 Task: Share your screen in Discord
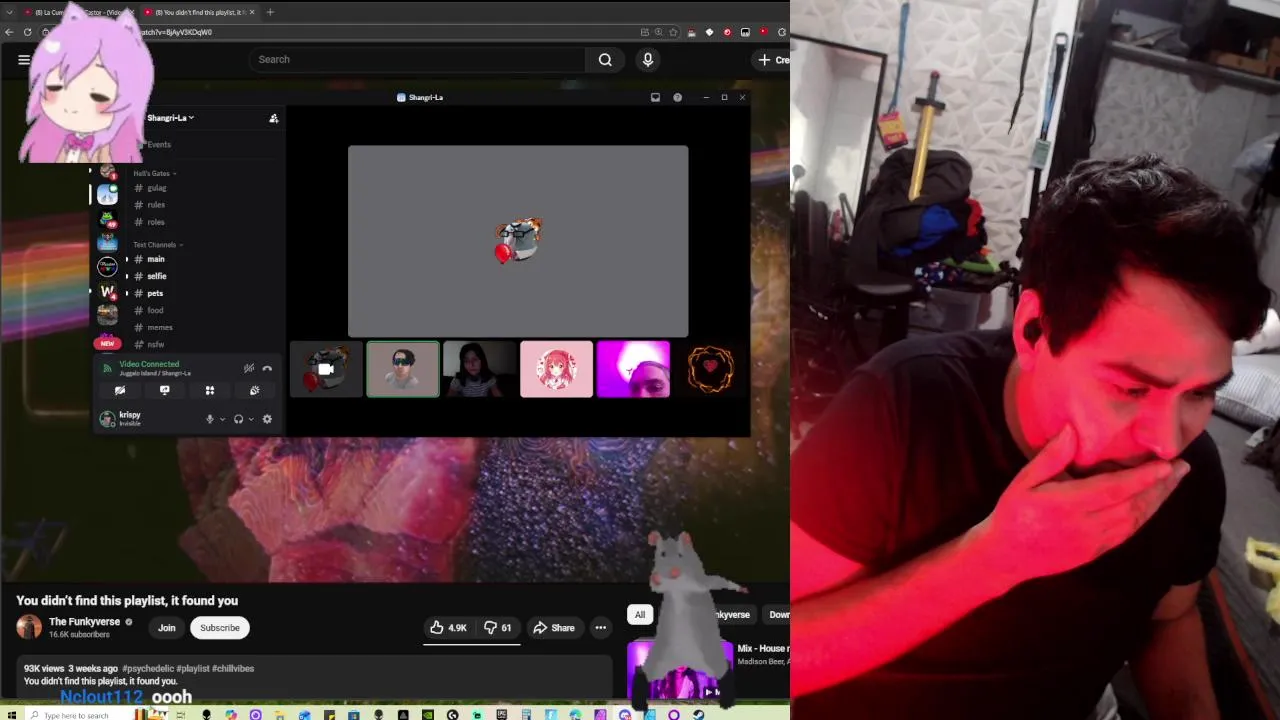click(165, 391)
